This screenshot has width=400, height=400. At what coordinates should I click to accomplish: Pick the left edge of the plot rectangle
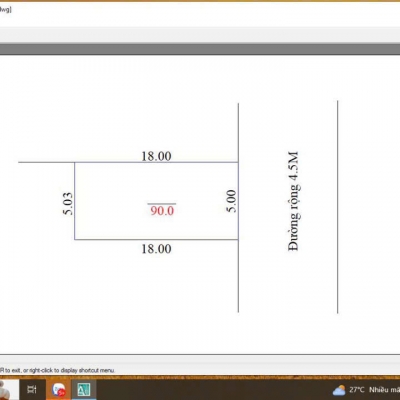pyautogui.click(x=74, y=201)
